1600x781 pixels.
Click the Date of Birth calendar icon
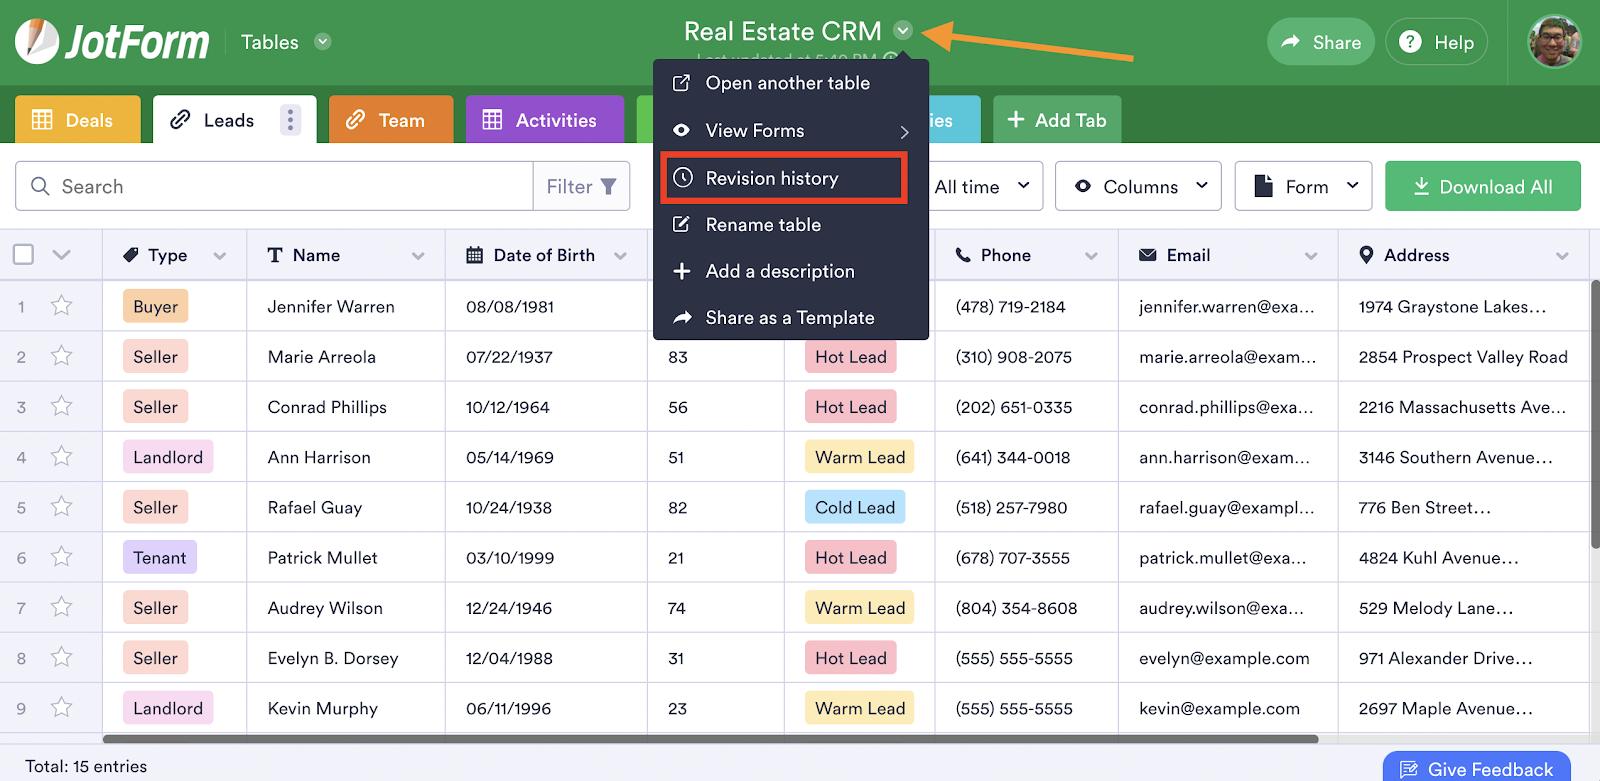(475, 255)
